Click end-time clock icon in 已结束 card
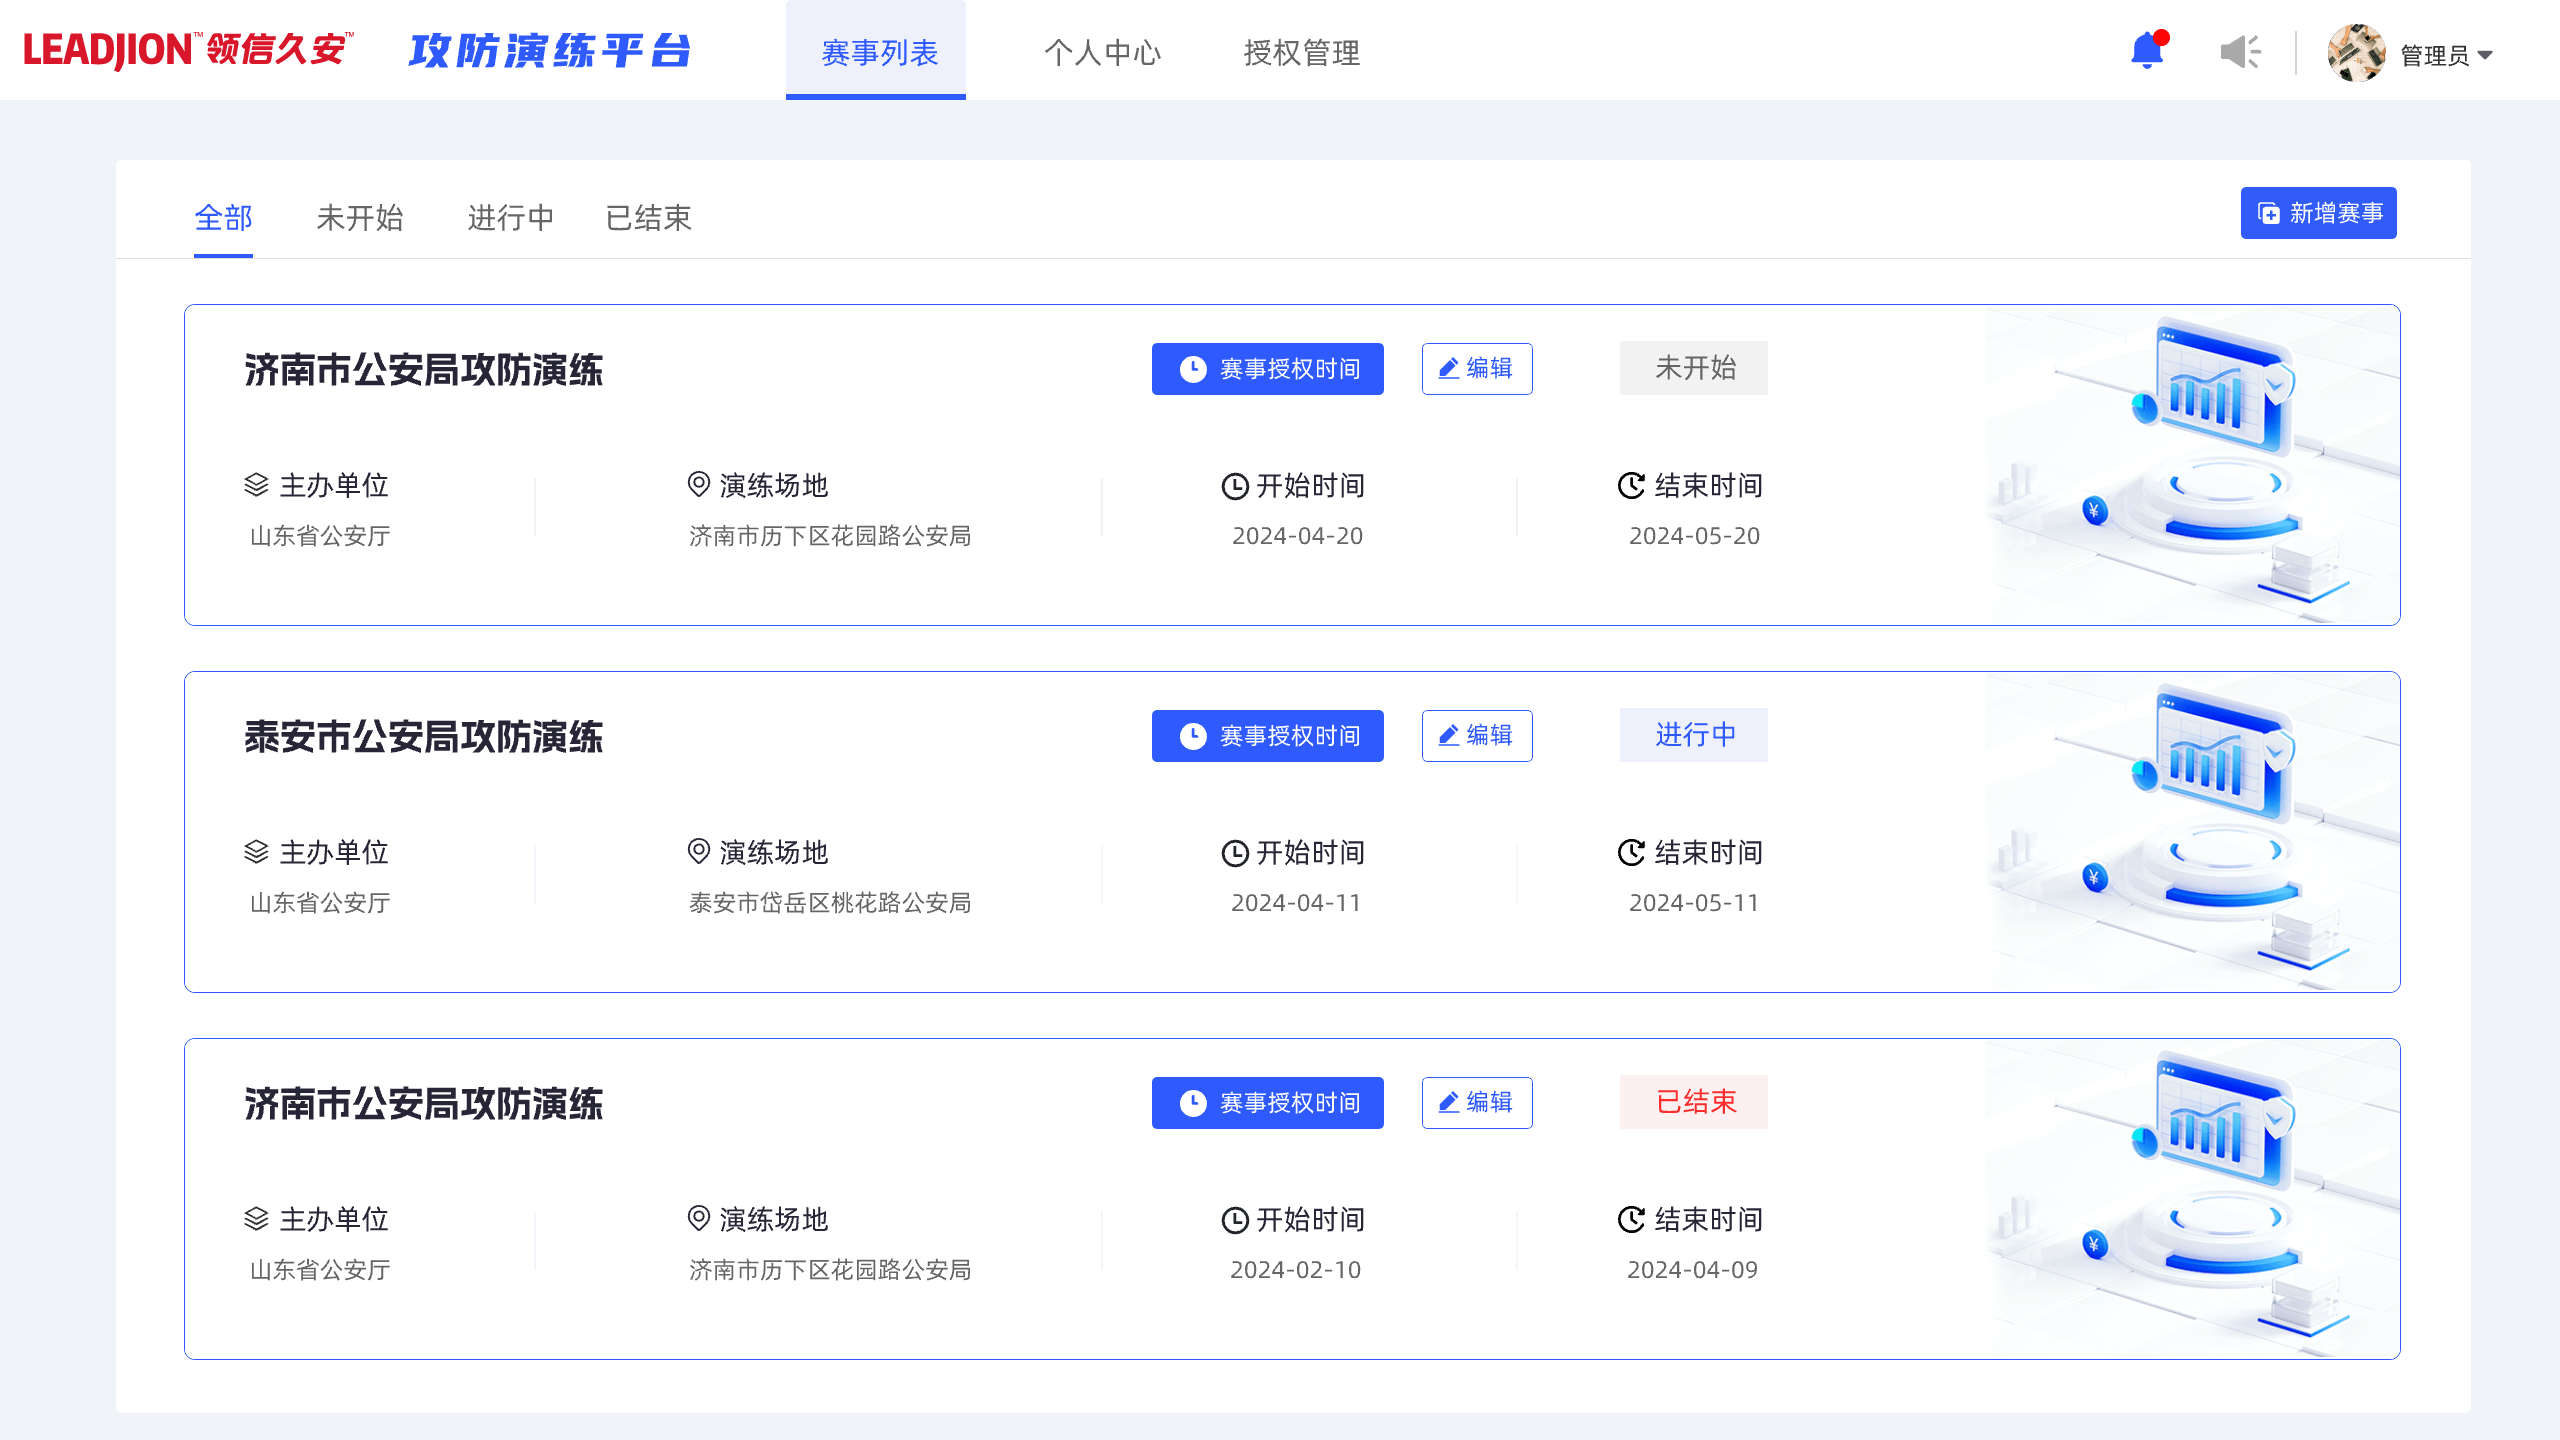The width and height of the screenshot is (2560, 1440). click(1631, 1220)
